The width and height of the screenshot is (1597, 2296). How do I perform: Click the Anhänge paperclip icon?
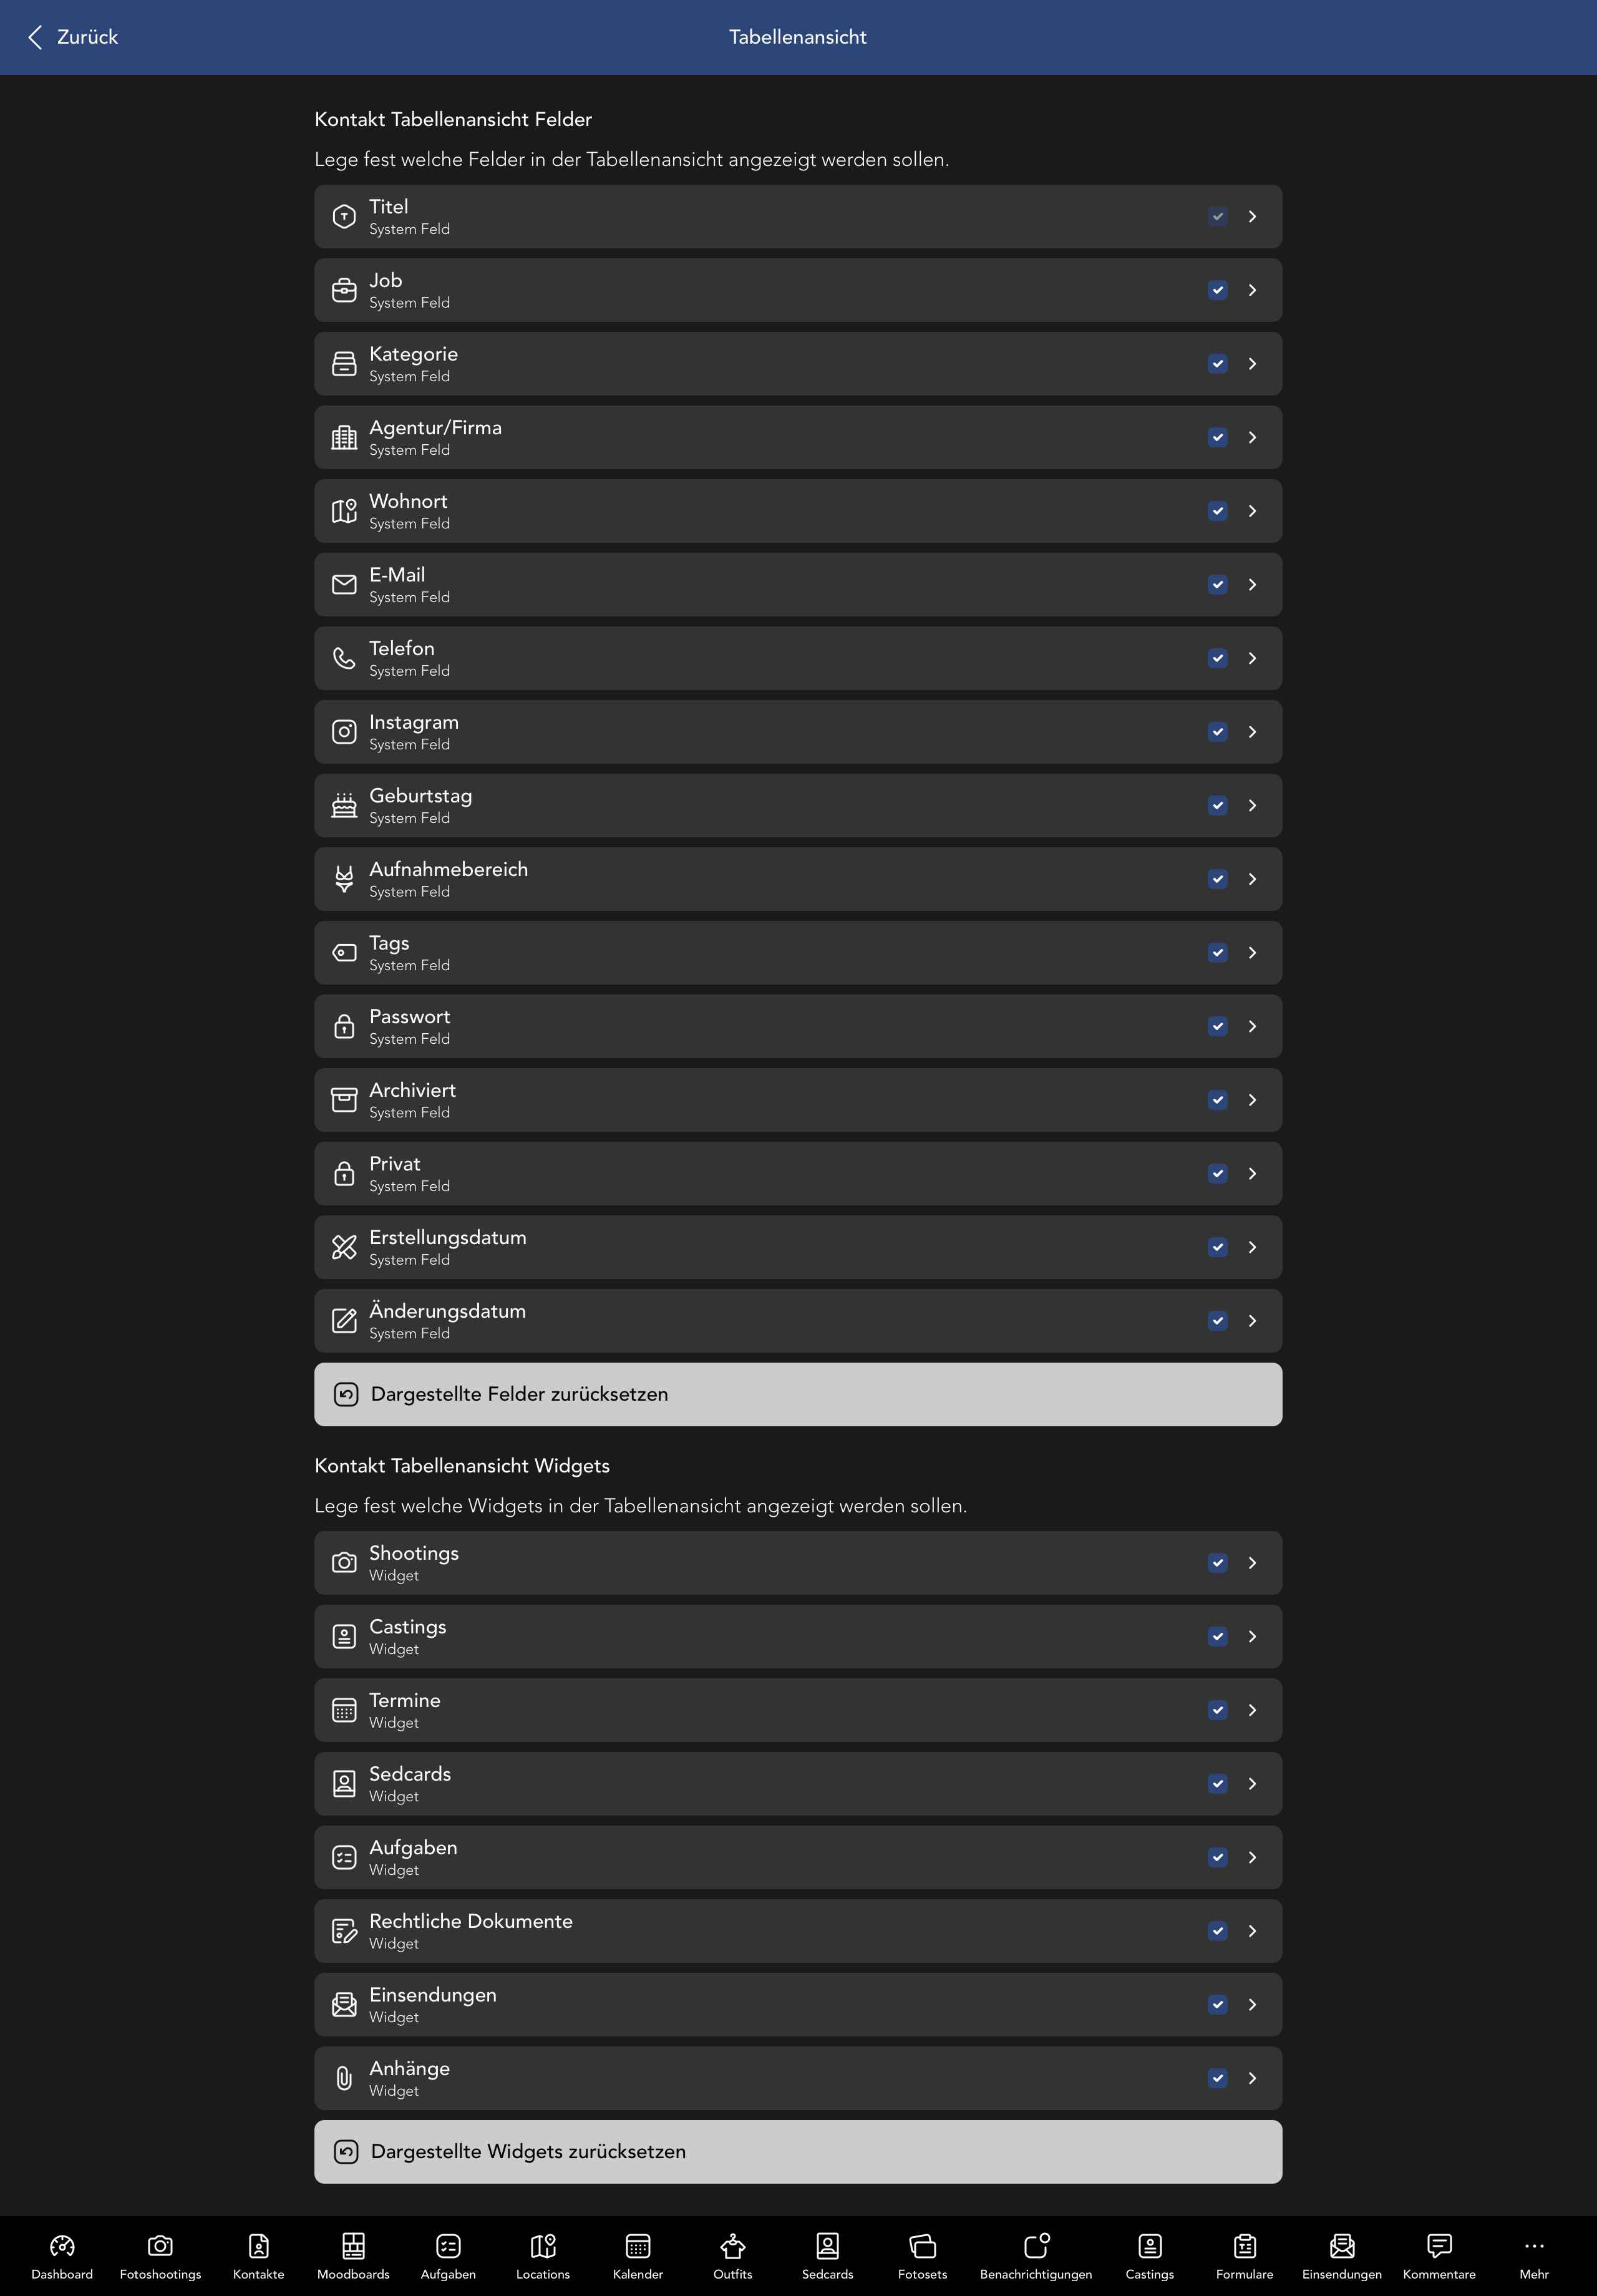[344, 2078]
